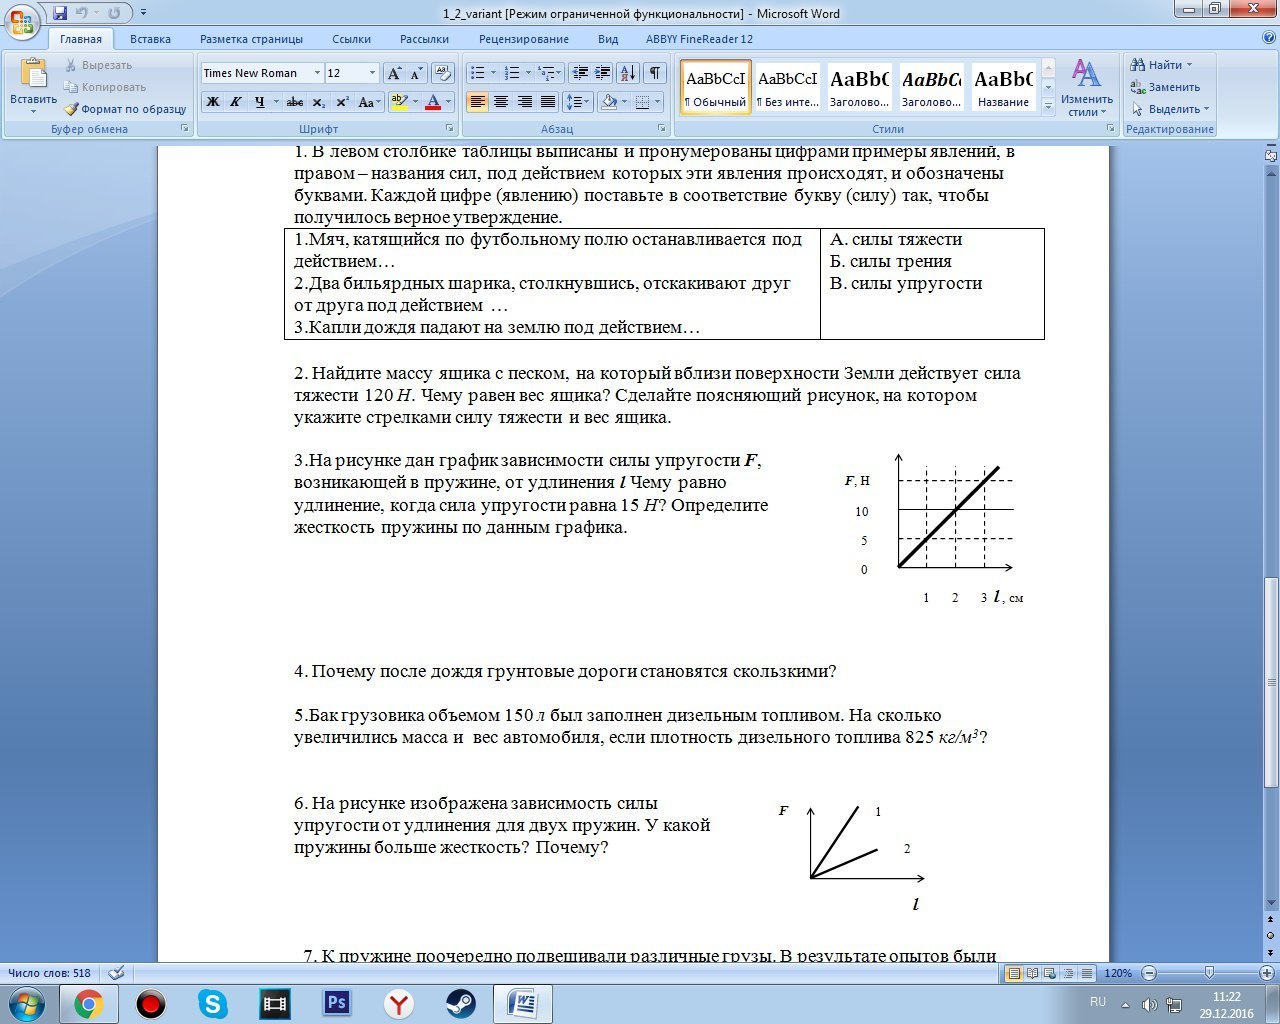Screen dimensions: 1280x1024
Task: Apply the Обычный style
Action: point(715,87)
